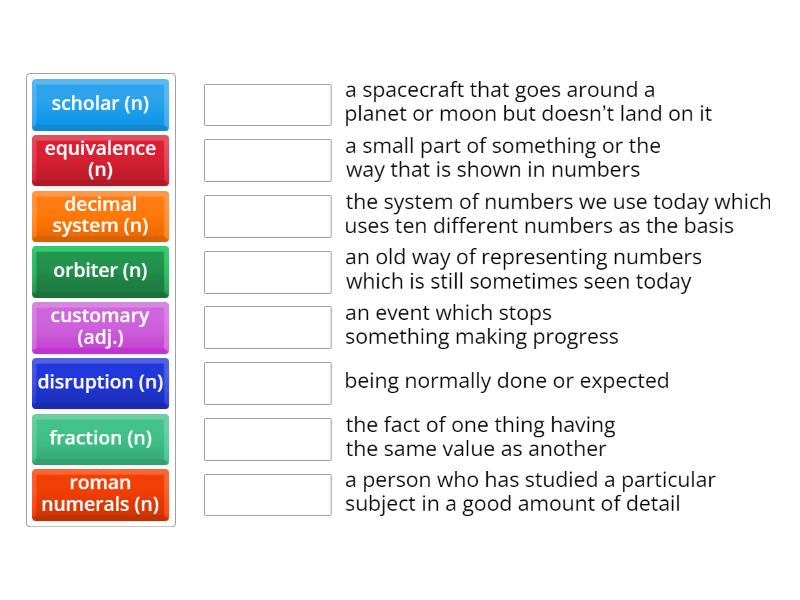Click the answer box beside the spacecraft definition
Image resolution: width=800 pixels, height=600 pixels.
click(266, 104)
